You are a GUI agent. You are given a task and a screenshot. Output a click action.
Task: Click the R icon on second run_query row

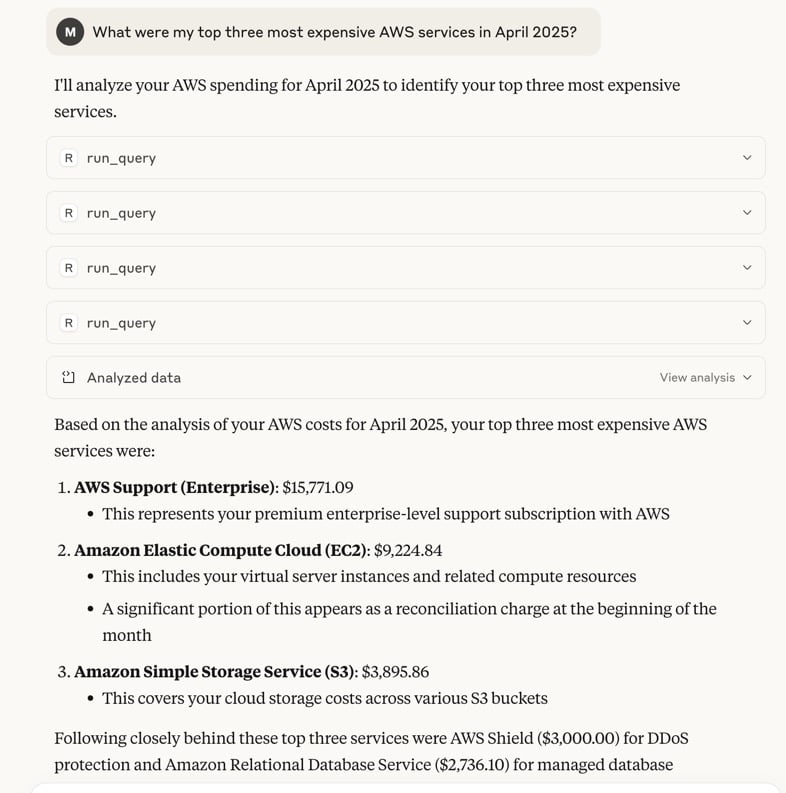click(x=69, y=213)
